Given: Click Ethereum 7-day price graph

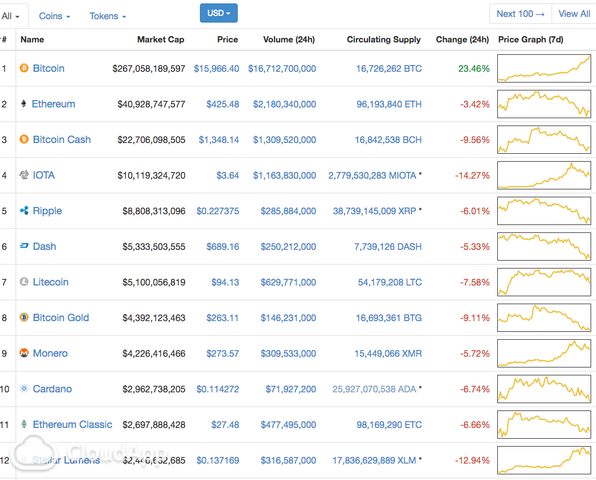Looking at the screenshot, I should coord(544,104).
